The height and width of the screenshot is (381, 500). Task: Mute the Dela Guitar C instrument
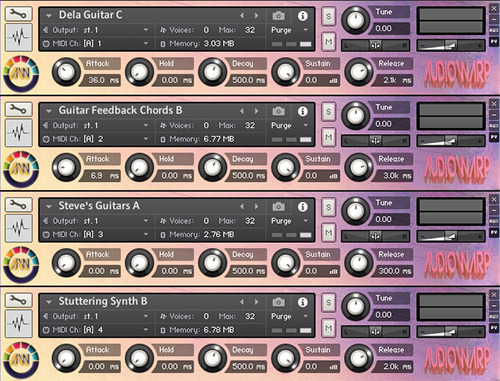click(x=329, y=42)
